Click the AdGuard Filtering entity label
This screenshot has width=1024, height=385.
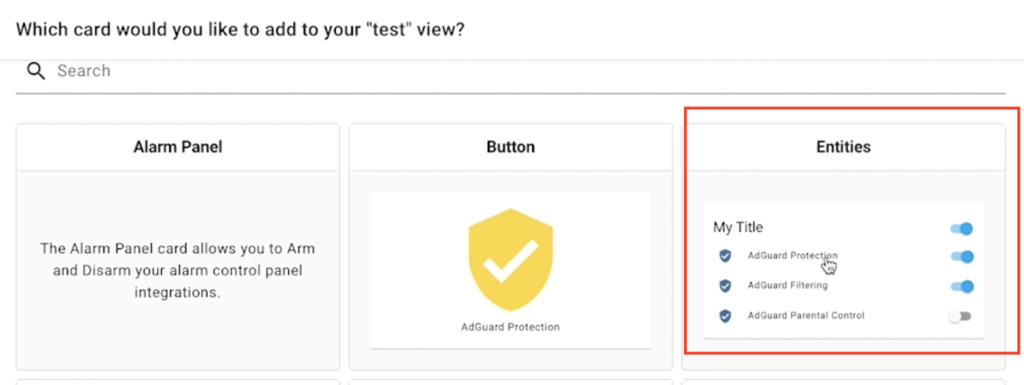(788, 286)
